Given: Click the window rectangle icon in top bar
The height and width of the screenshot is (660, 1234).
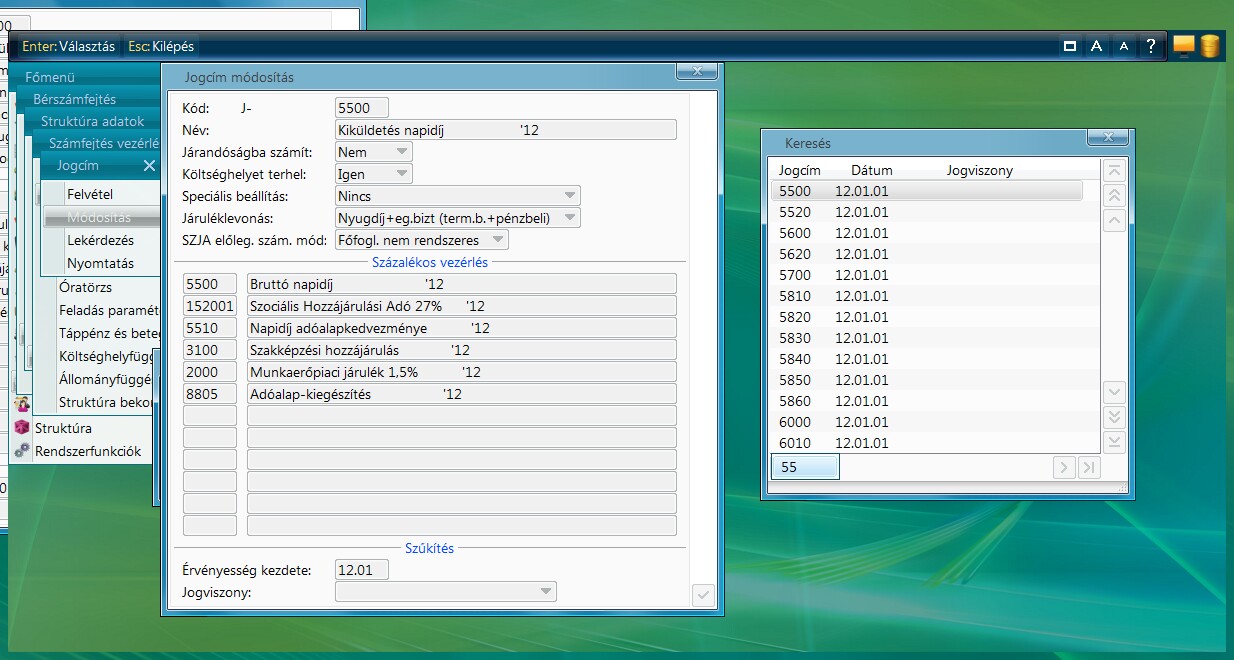Looking at the screenshot, I should (x=1070, y=46).
